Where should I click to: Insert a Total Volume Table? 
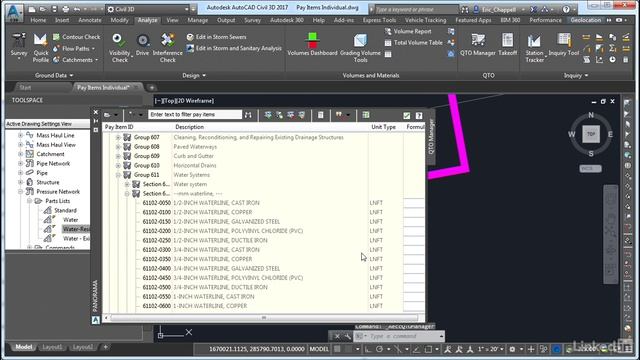click(x=413, y=42)
